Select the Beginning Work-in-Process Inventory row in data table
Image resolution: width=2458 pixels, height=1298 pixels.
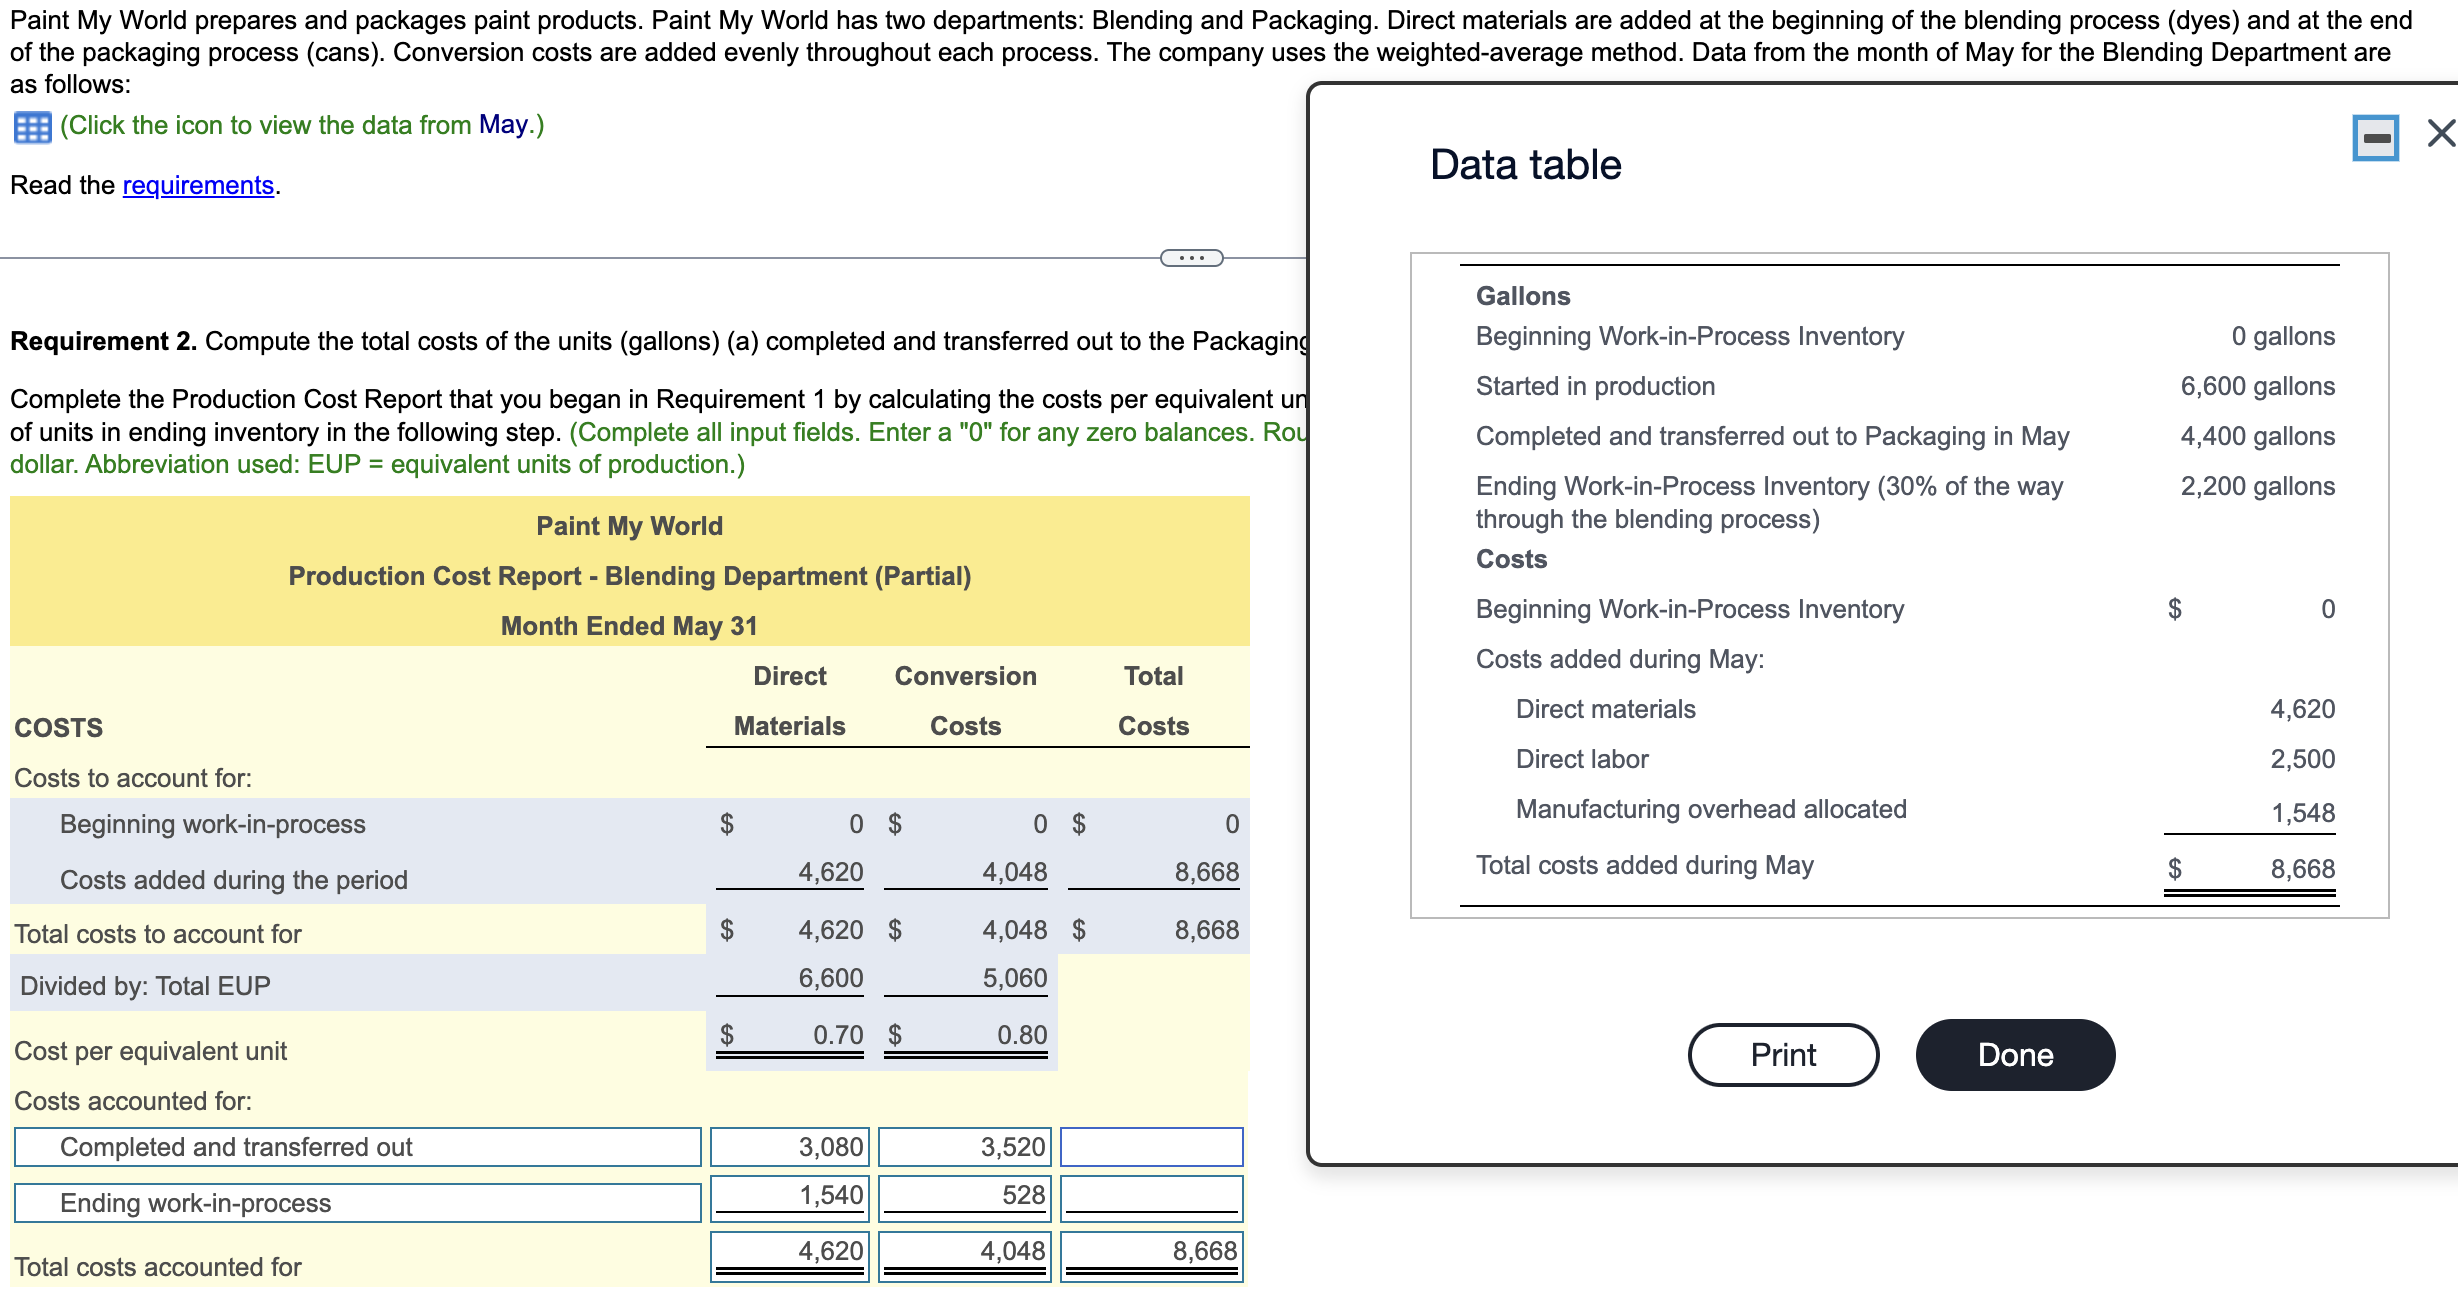[x=1690, y=336]
